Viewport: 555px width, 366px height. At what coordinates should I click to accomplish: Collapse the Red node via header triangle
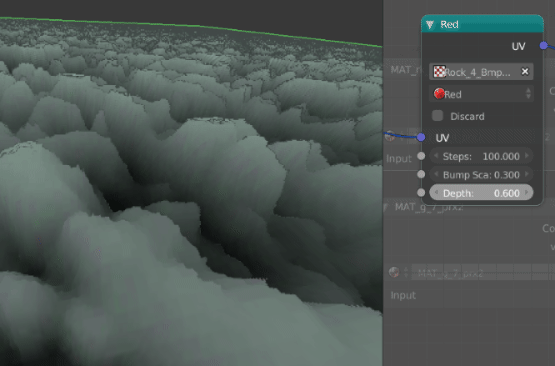(430, 24)
